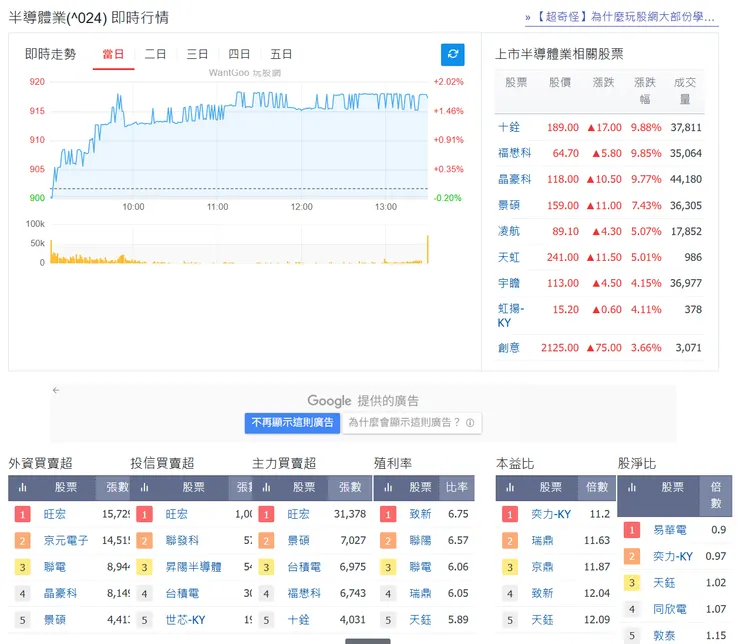Viewport: 740px width, 644px height.
Task: Click 聯電 in 外資買賣超 list
Action: coord(54,567)
